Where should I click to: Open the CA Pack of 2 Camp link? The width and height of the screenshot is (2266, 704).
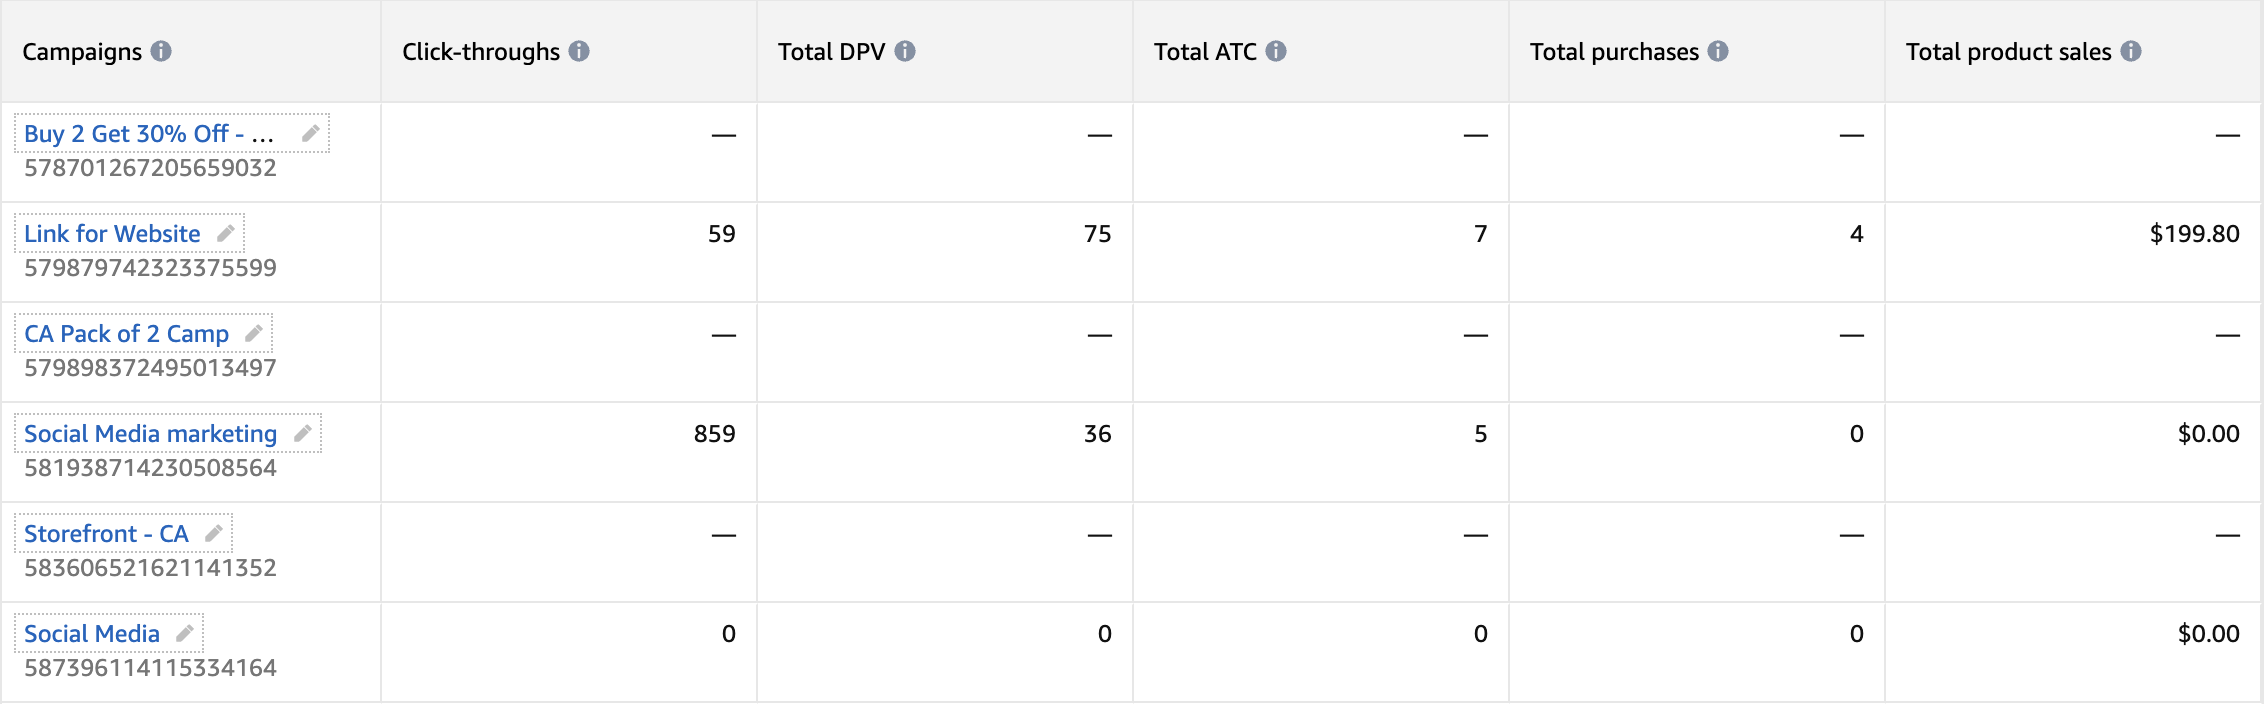[126, 334]
